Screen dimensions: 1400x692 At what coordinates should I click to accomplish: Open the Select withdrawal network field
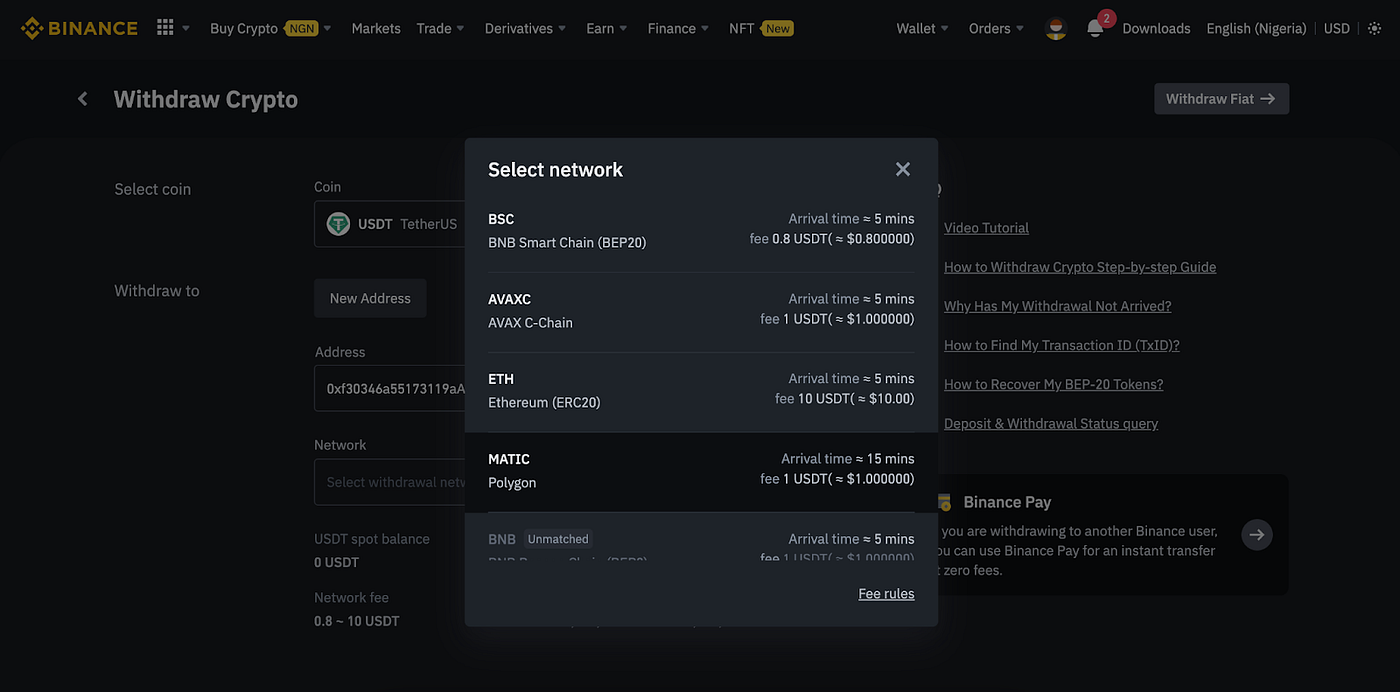click(x=390, y=482)
